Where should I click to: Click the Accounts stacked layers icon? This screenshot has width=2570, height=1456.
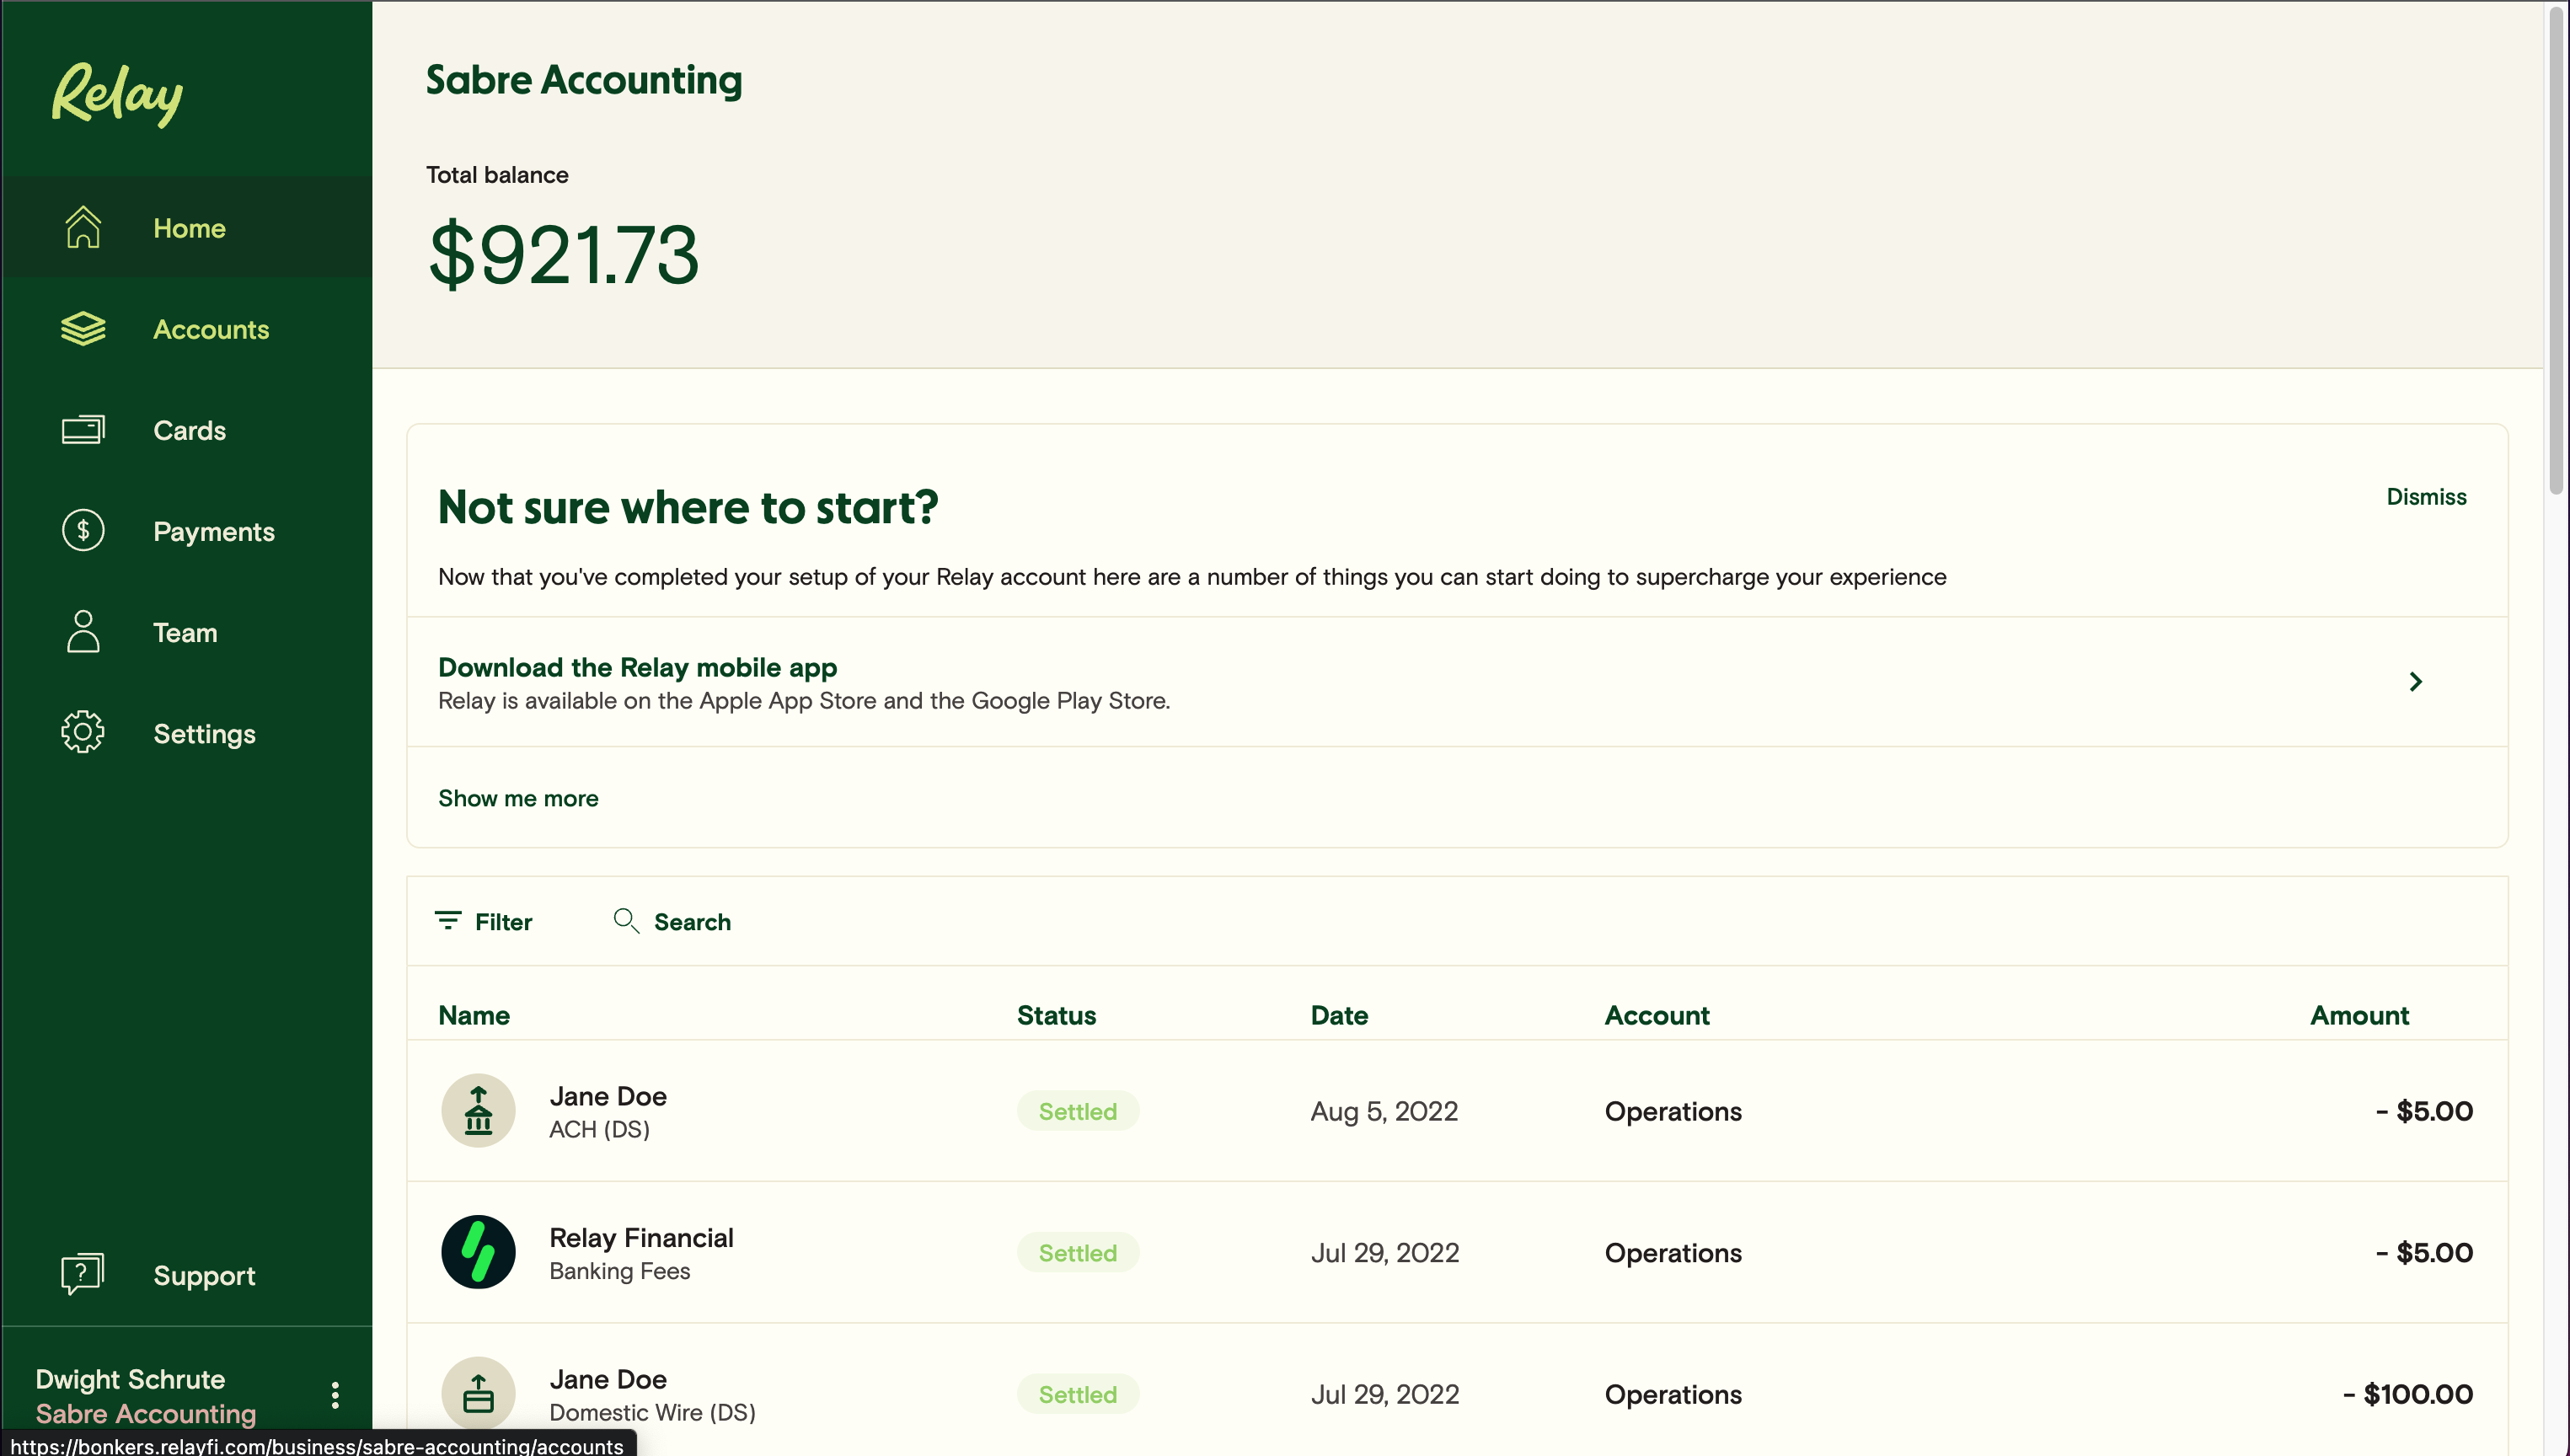pos(83,329)
